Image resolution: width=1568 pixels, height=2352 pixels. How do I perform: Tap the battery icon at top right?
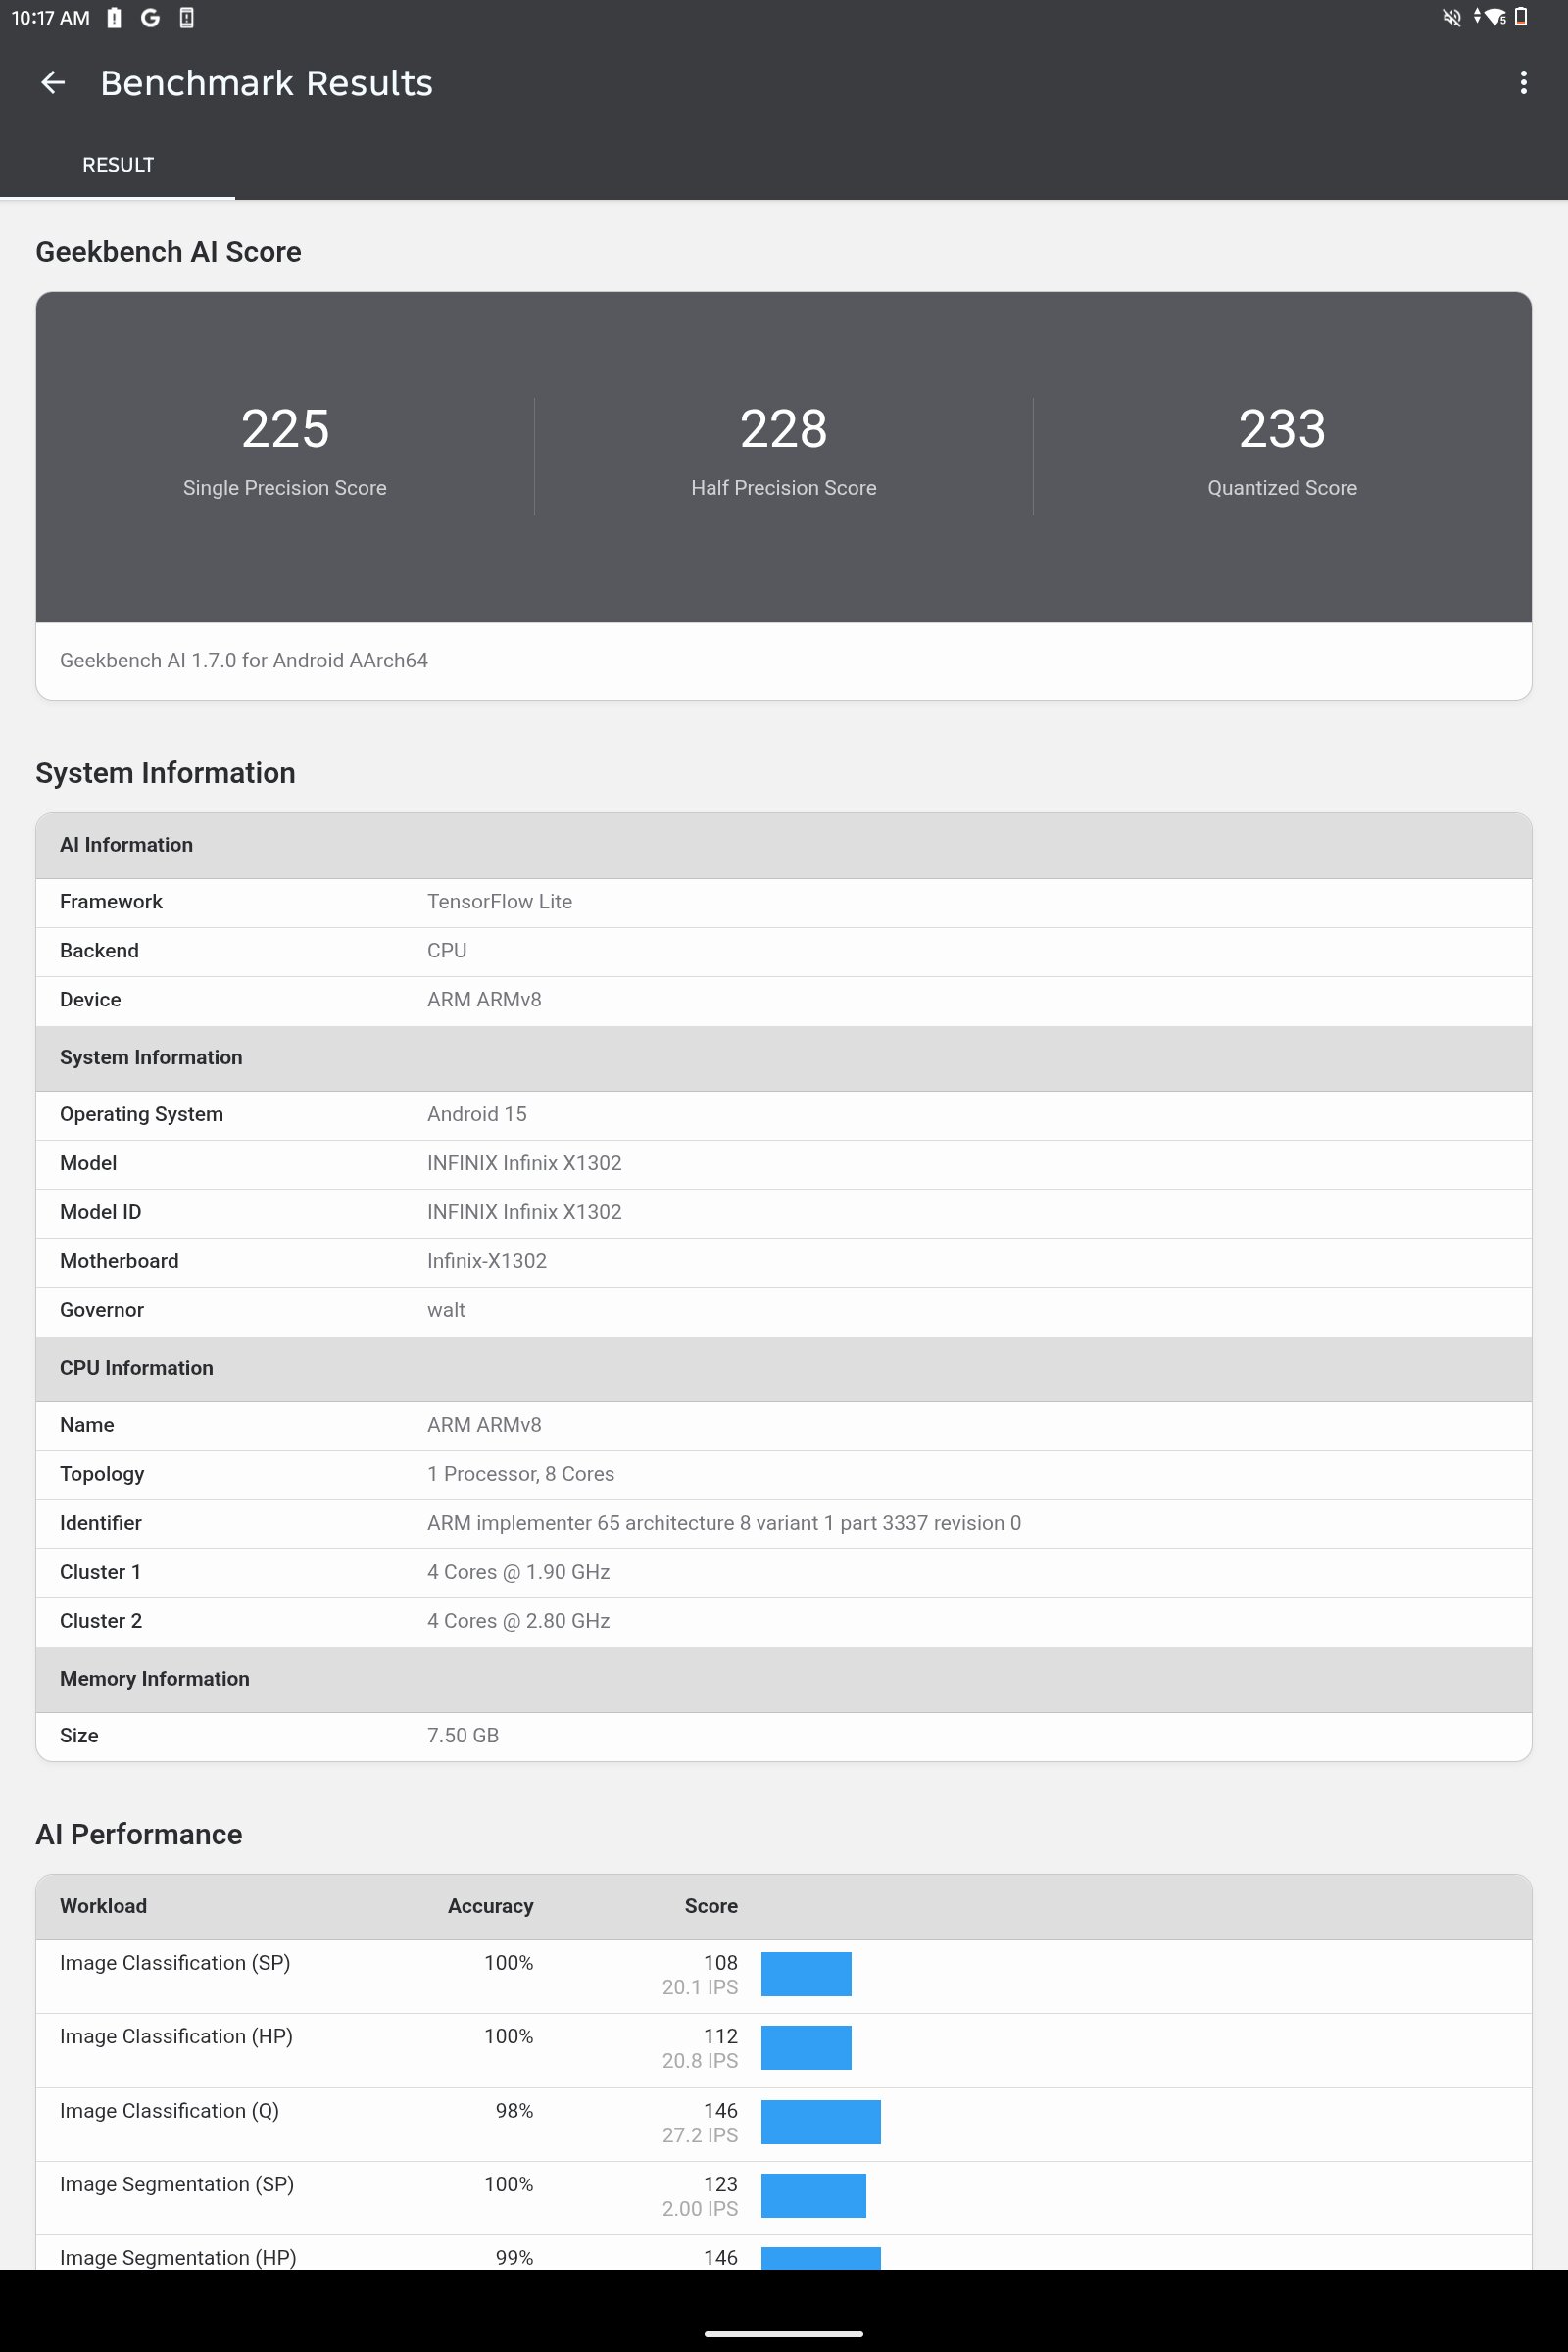pos(1521,18)
